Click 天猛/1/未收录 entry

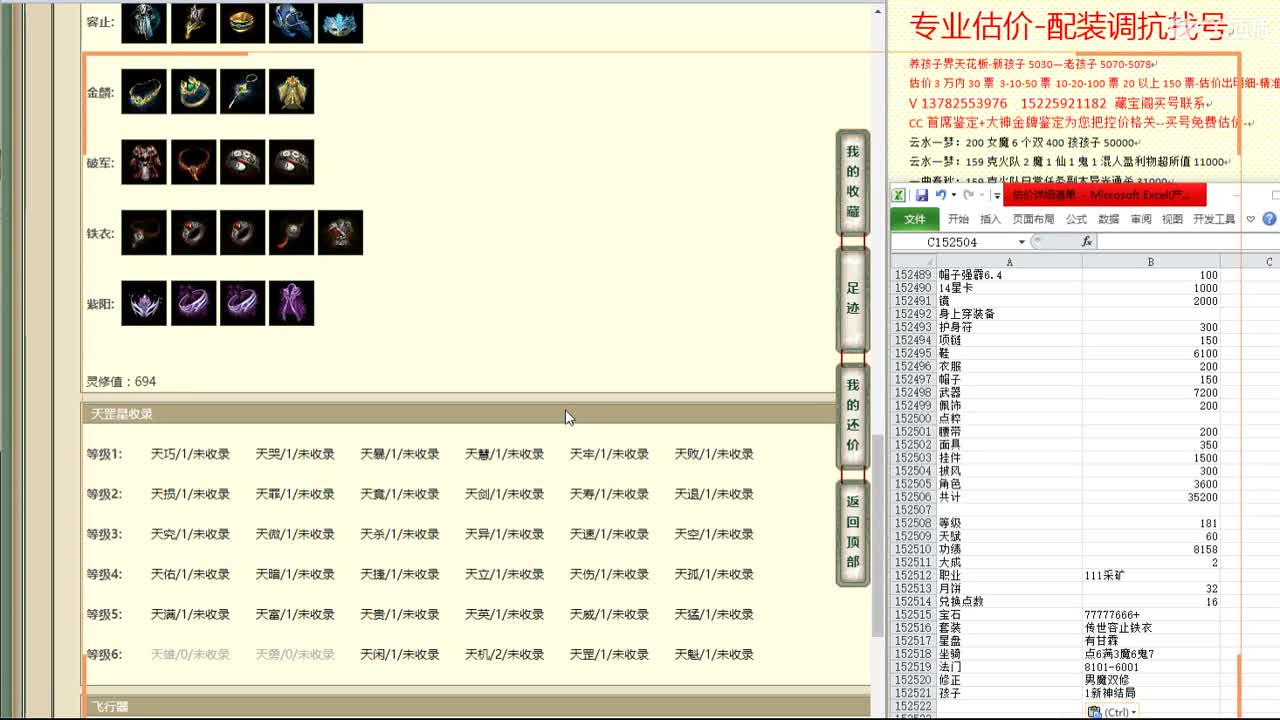[714, 614]
